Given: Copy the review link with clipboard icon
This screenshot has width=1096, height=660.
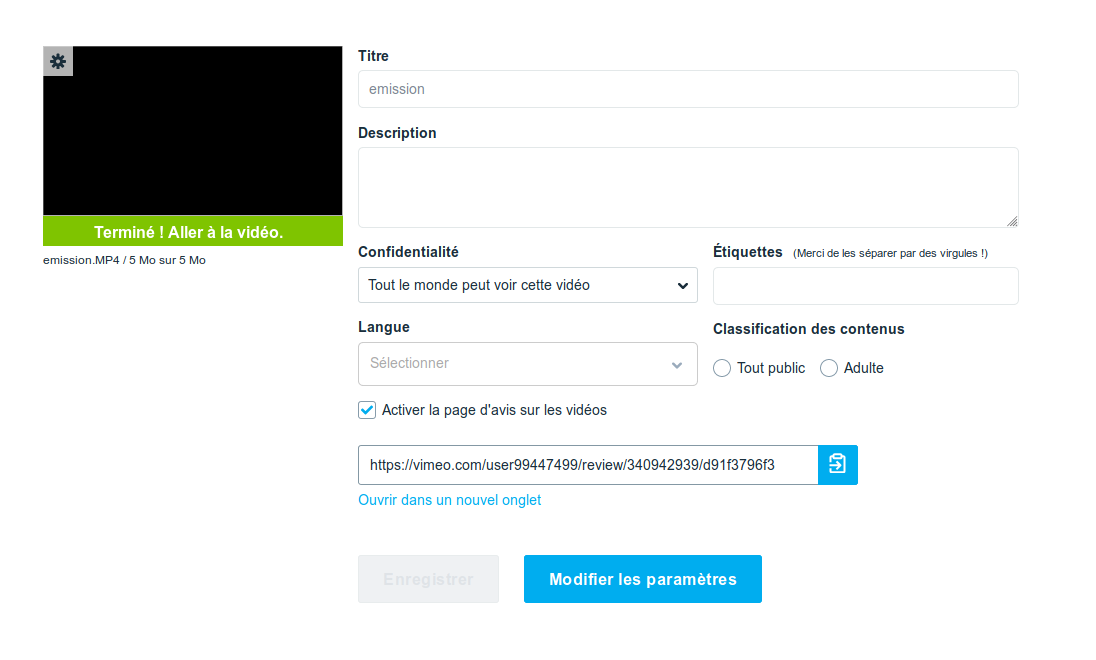Looking at the screenshot, I should tap(837, 465).
